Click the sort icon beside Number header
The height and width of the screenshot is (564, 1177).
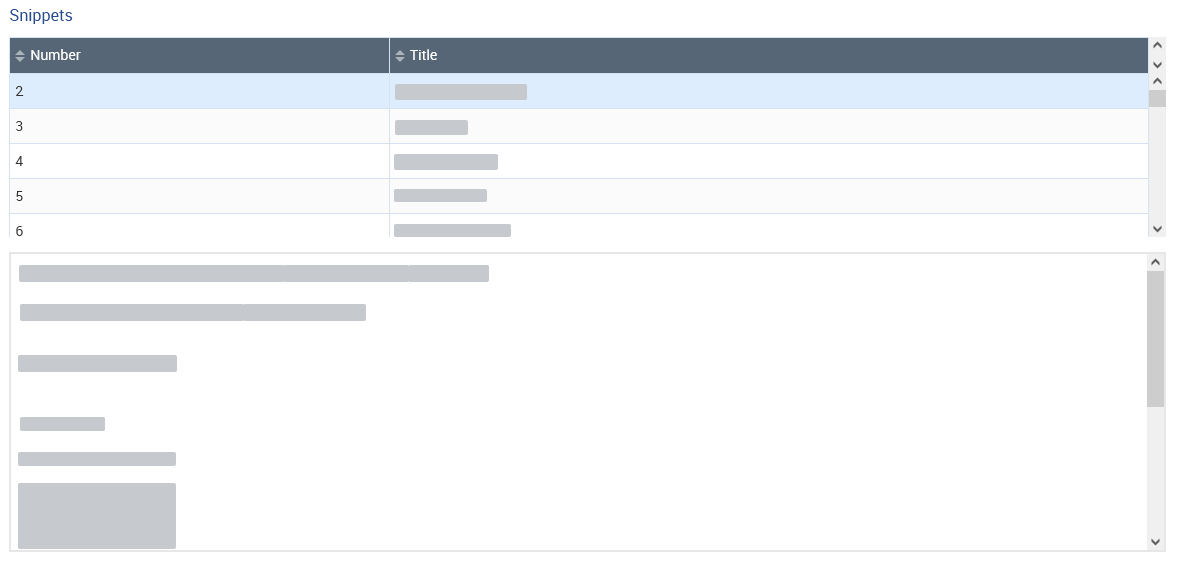(x=20, y=56)
